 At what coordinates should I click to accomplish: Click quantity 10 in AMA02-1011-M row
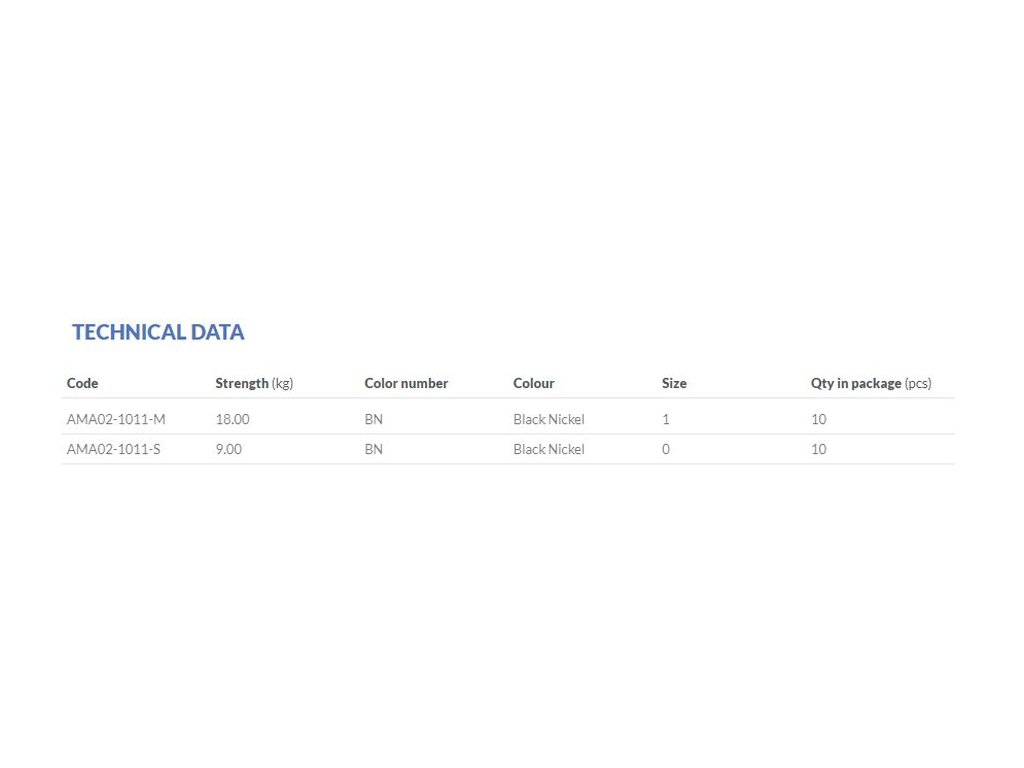click(x=818, y=419)
